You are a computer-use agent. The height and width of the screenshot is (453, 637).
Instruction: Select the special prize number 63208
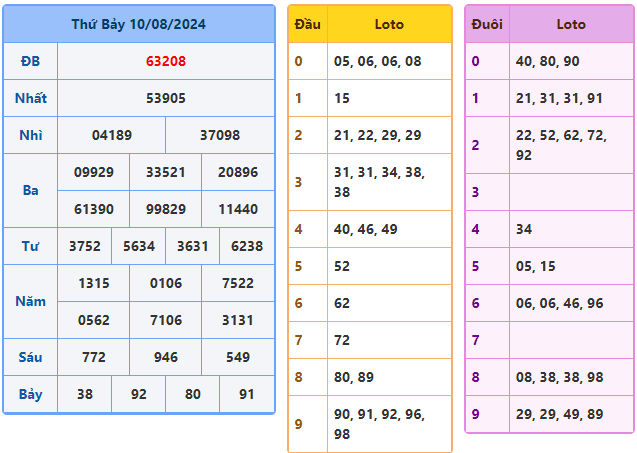165,61
